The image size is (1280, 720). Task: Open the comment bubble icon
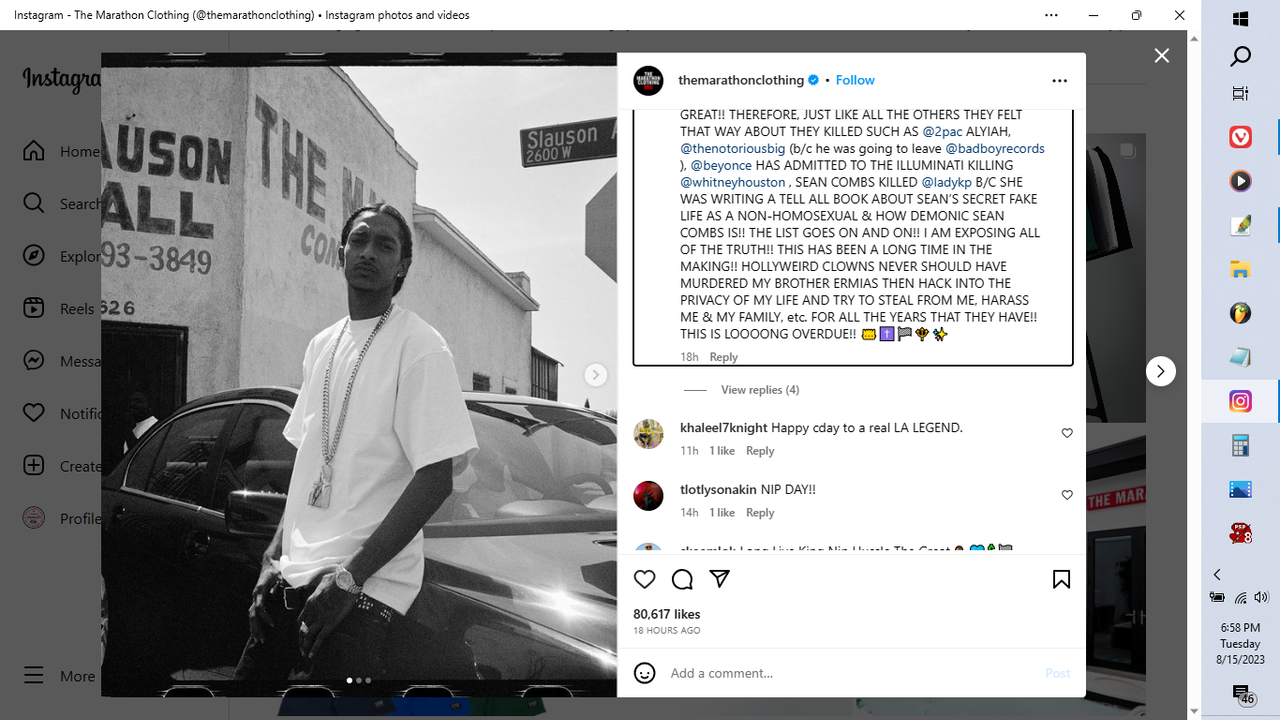click(682, 579)
